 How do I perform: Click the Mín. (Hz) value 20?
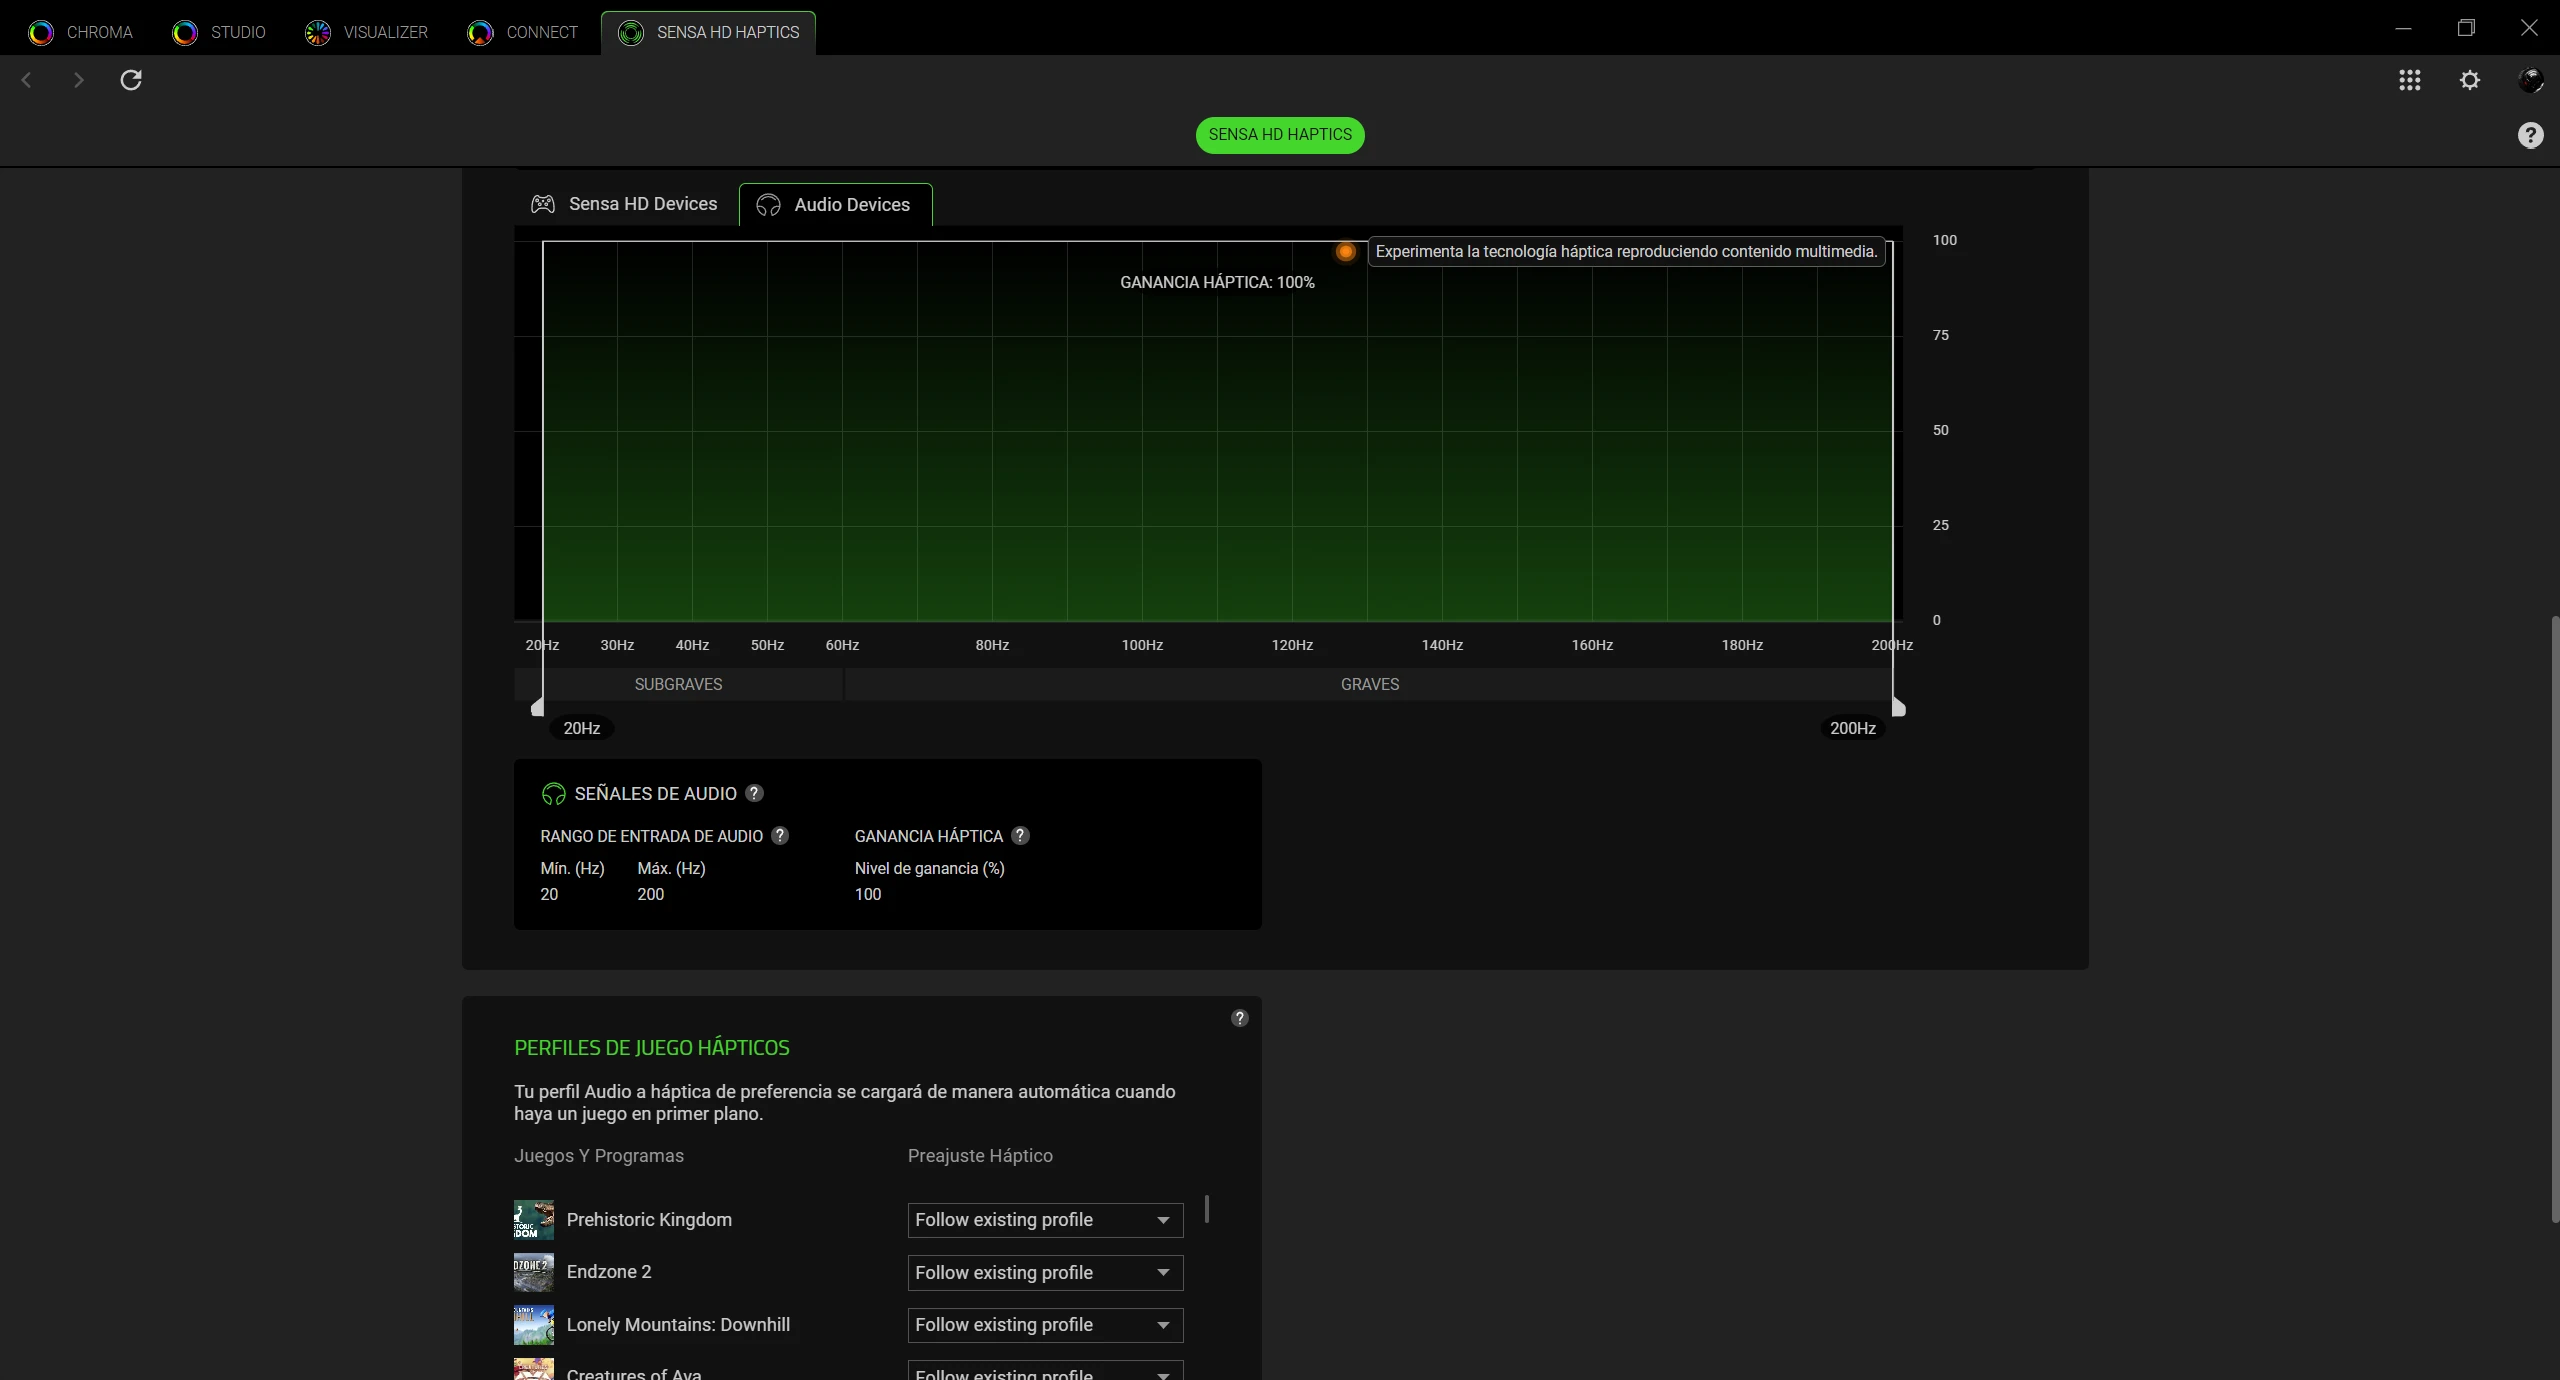click(549, 894)
